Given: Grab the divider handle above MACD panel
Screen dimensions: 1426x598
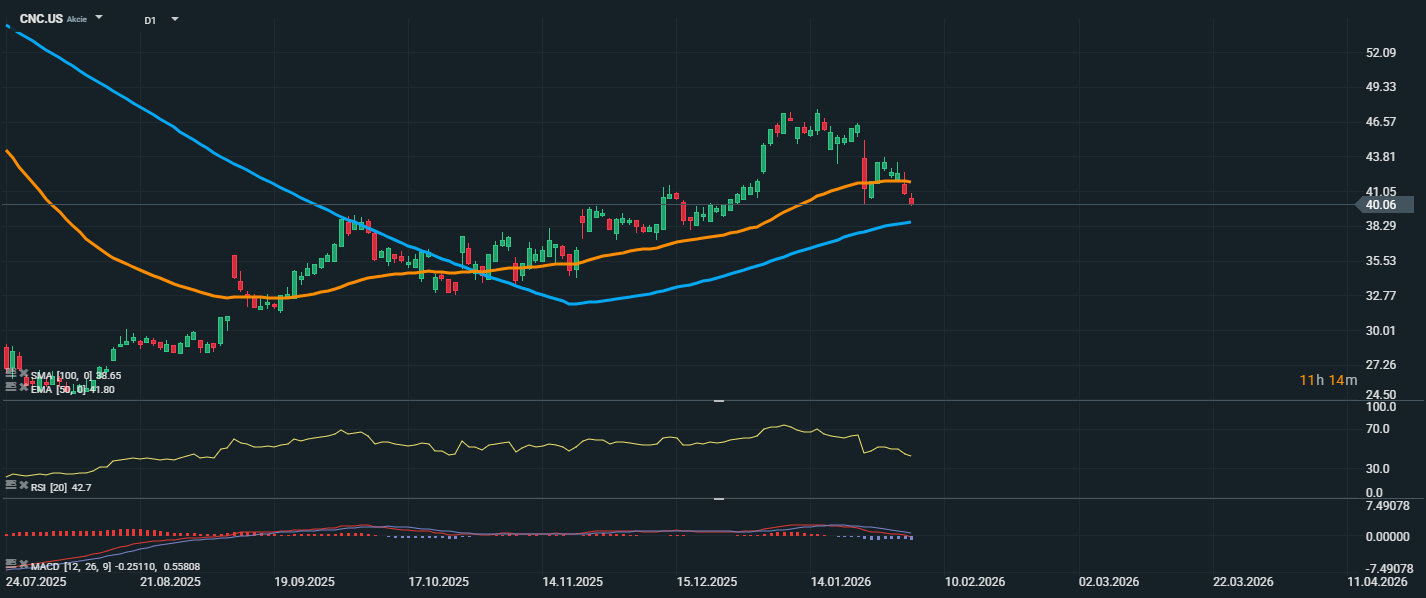Looking at the screenshot, I should (718, 498).
